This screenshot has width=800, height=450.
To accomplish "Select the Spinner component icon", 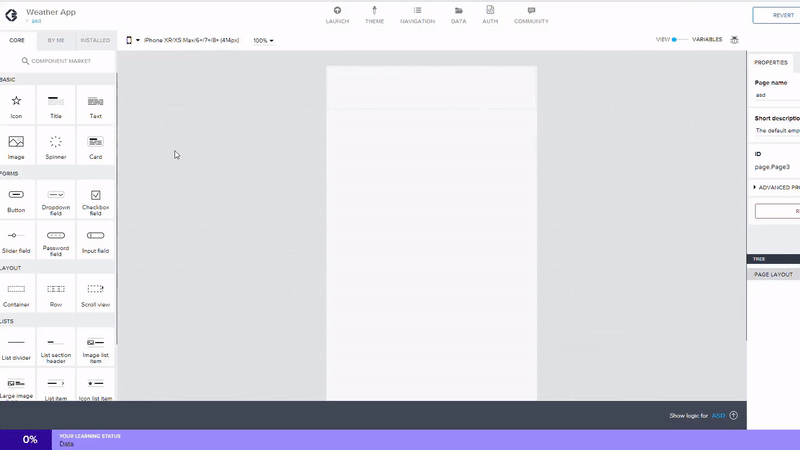I will pyautogui.click(x=56, y=142).
